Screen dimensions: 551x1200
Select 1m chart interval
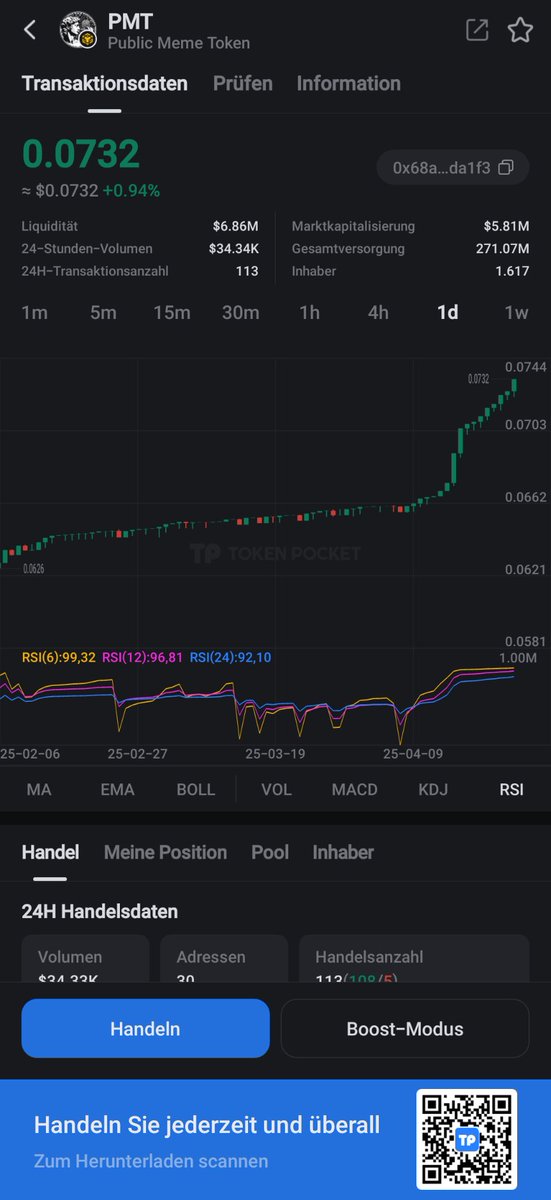pyautogui.click(x=35, y=313)
